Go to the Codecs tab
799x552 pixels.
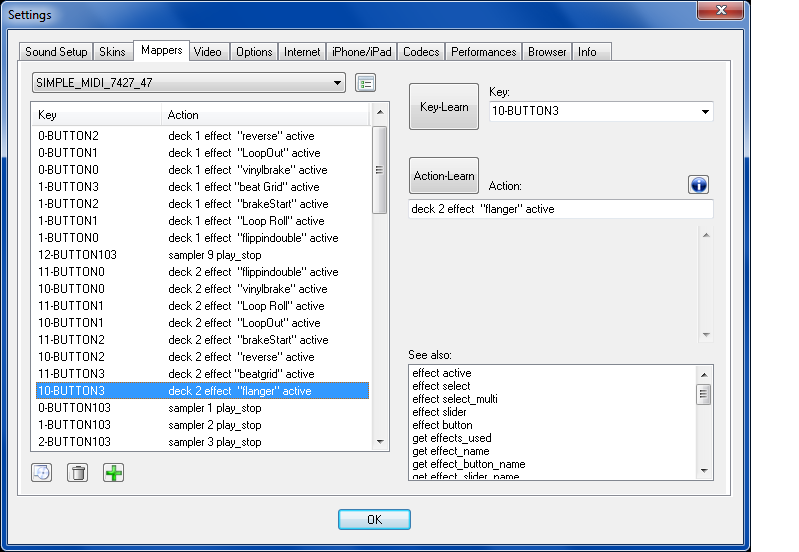pos(421,52)
